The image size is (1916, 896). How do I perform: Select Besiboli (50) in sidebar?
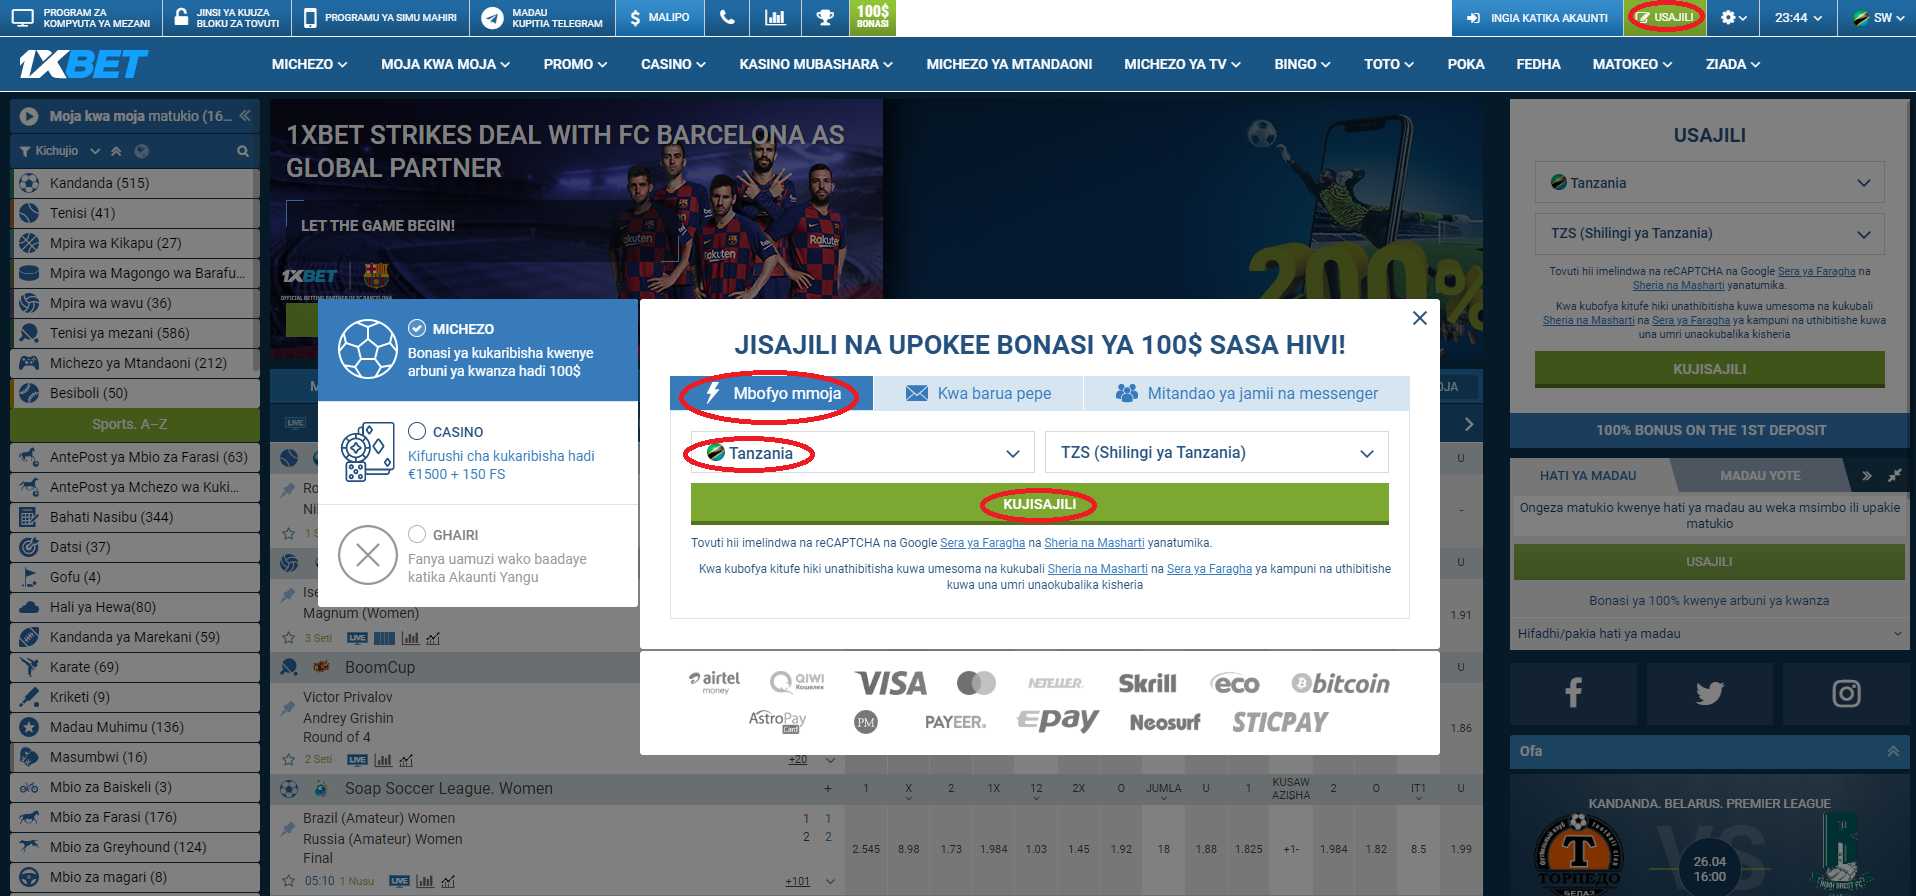click(135, 393)
